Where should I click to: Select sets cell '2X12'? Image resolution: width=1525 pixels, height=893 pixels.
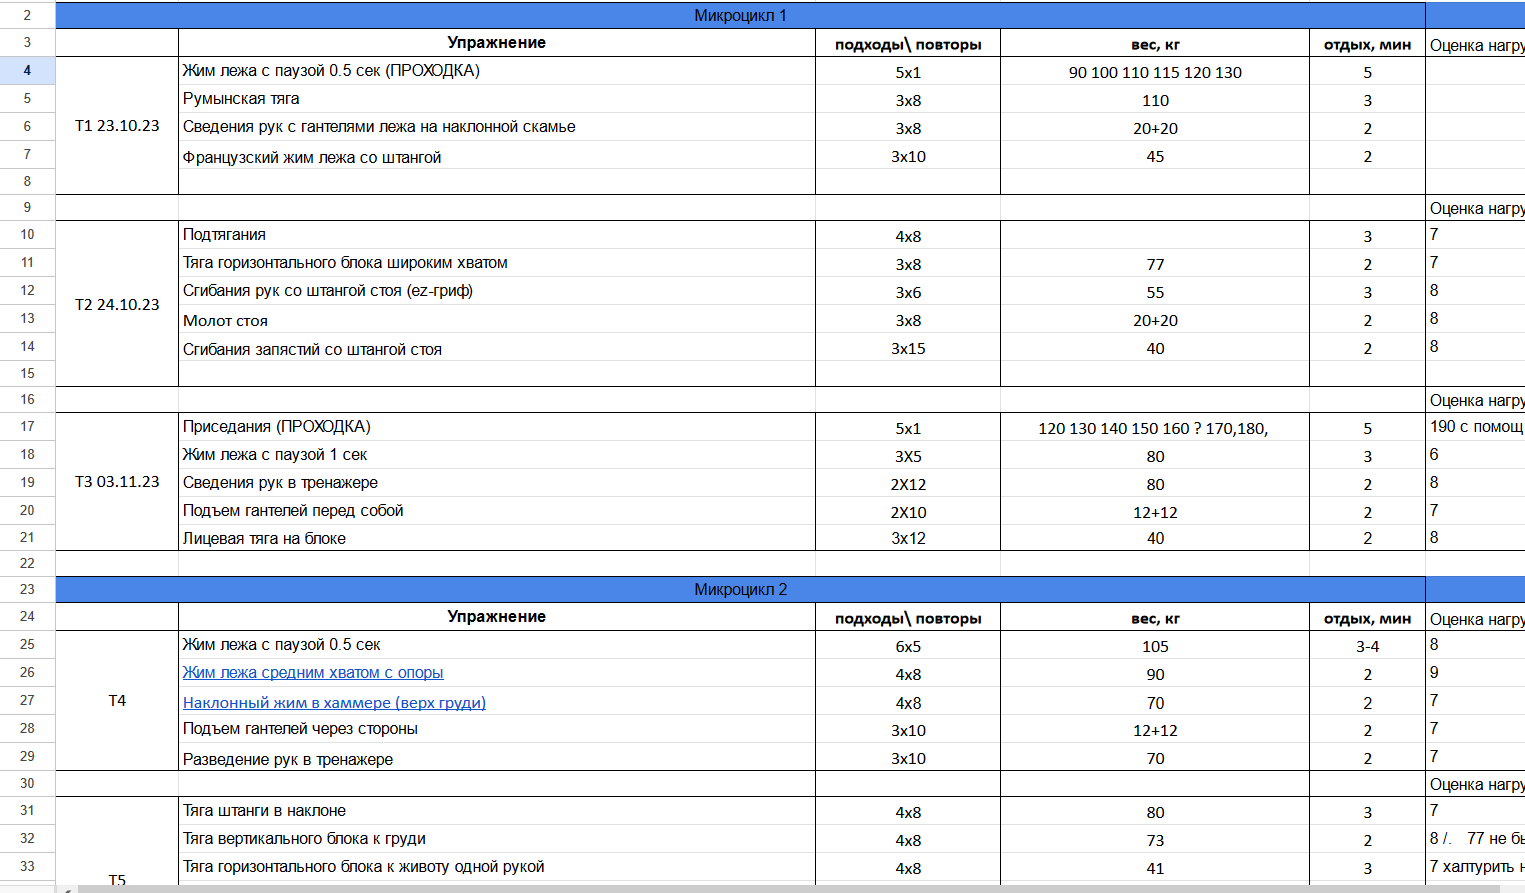point(908,484)
